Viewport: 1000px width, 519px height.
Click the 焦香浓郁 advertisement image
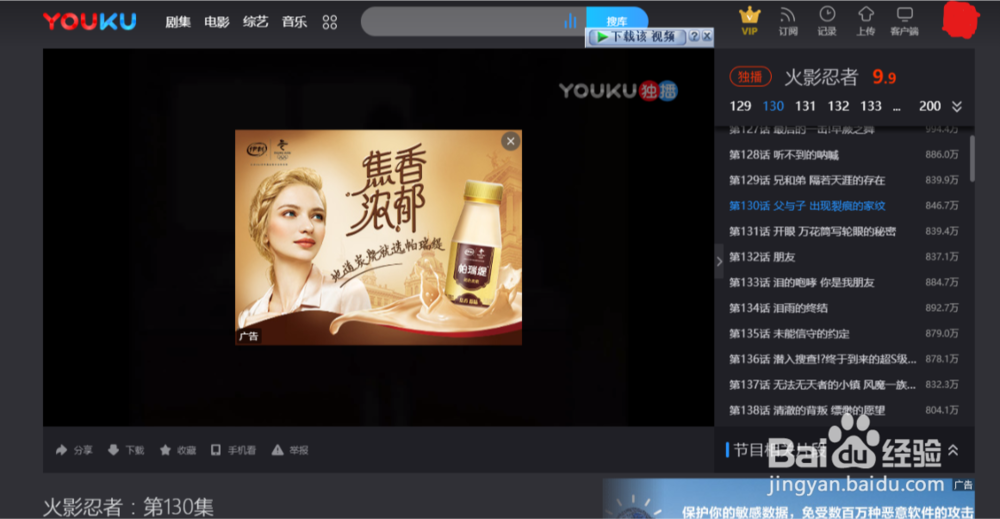coord(378,238)
